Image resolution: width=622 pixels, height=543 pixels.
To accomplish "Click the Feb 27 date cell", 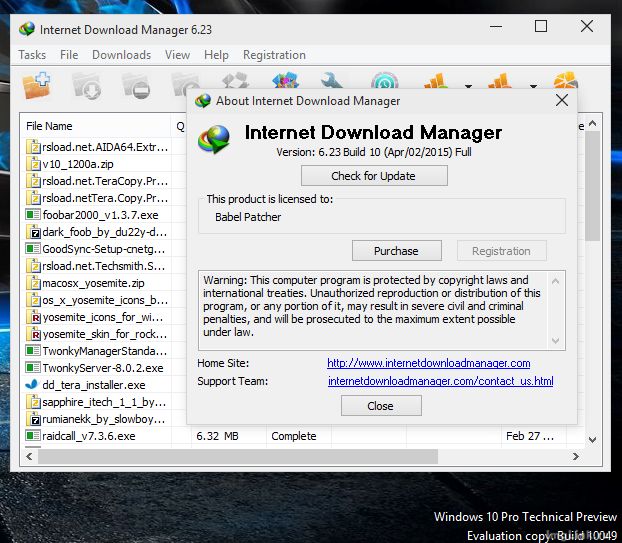I will (530, 436).
